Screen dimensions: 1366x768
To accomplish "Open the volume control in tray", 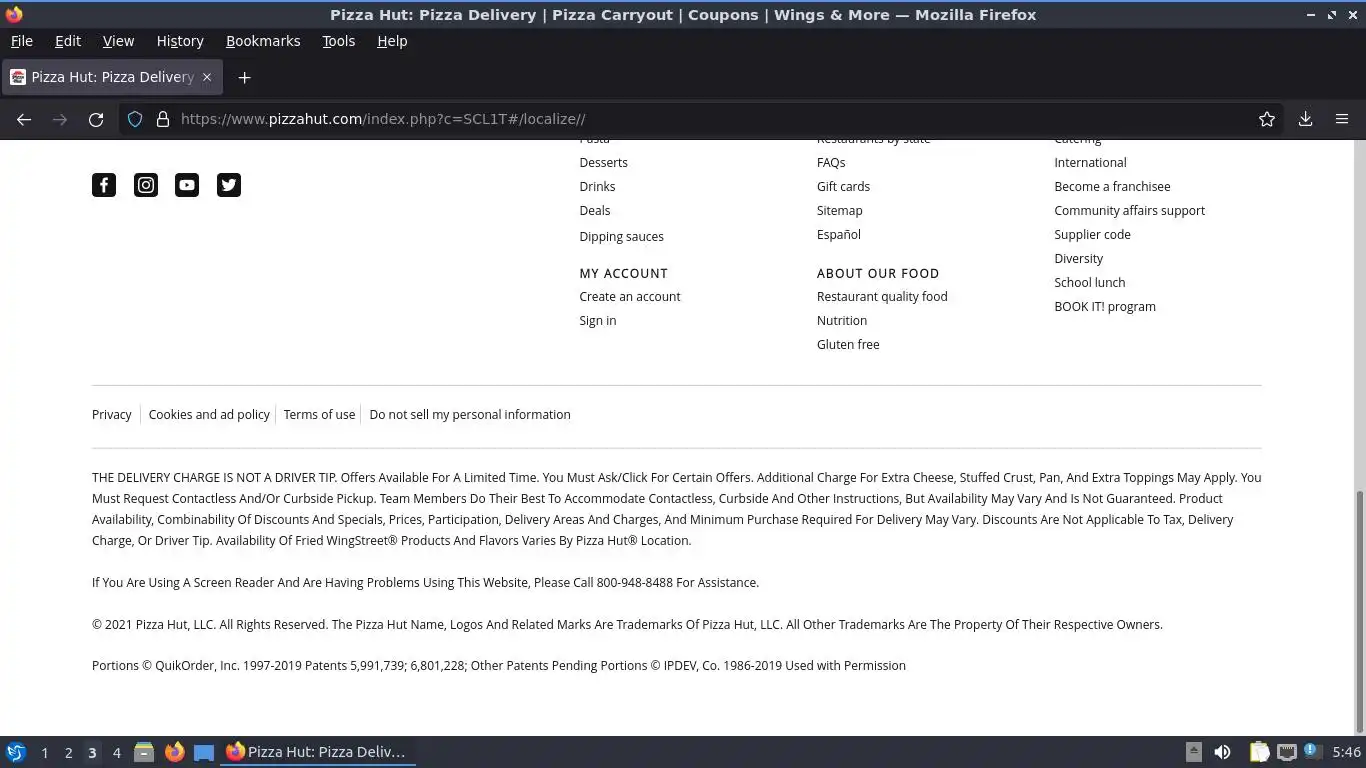I will coord(1223,752).
